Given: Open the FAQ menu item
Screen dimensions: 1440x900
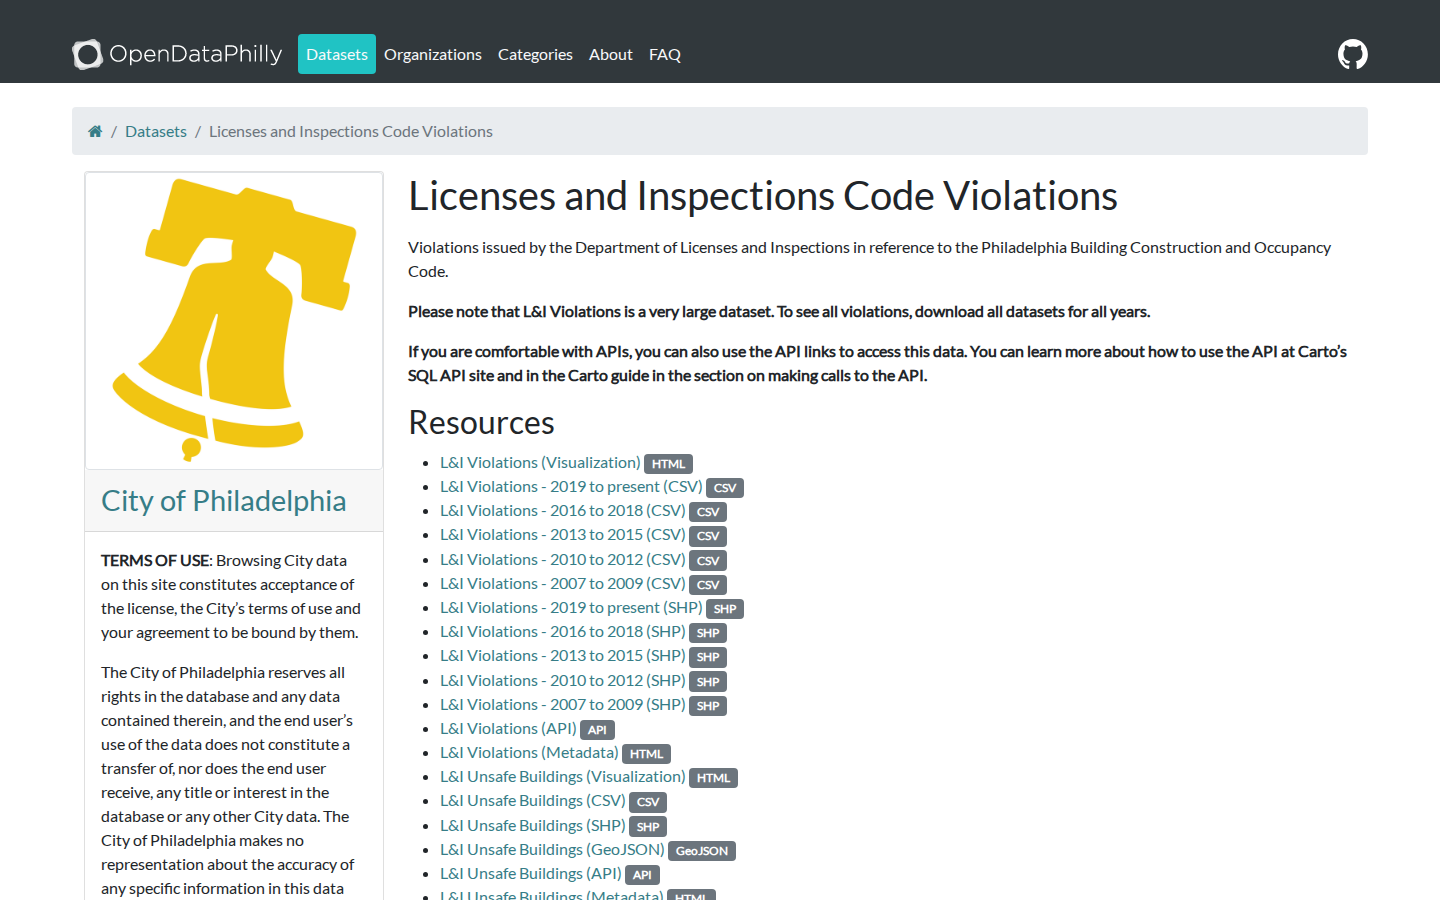Looking at the screenshot, I should 665,54.
